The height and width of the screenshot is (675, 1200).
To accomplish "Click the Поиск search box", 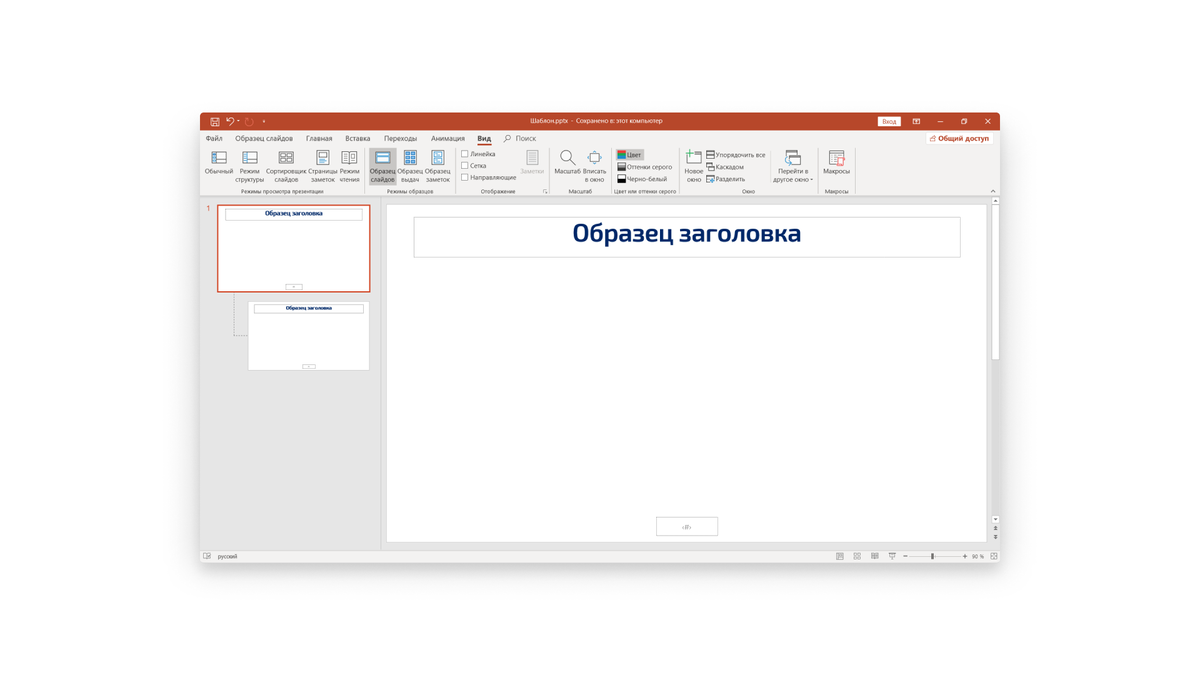I will [520, 139].
